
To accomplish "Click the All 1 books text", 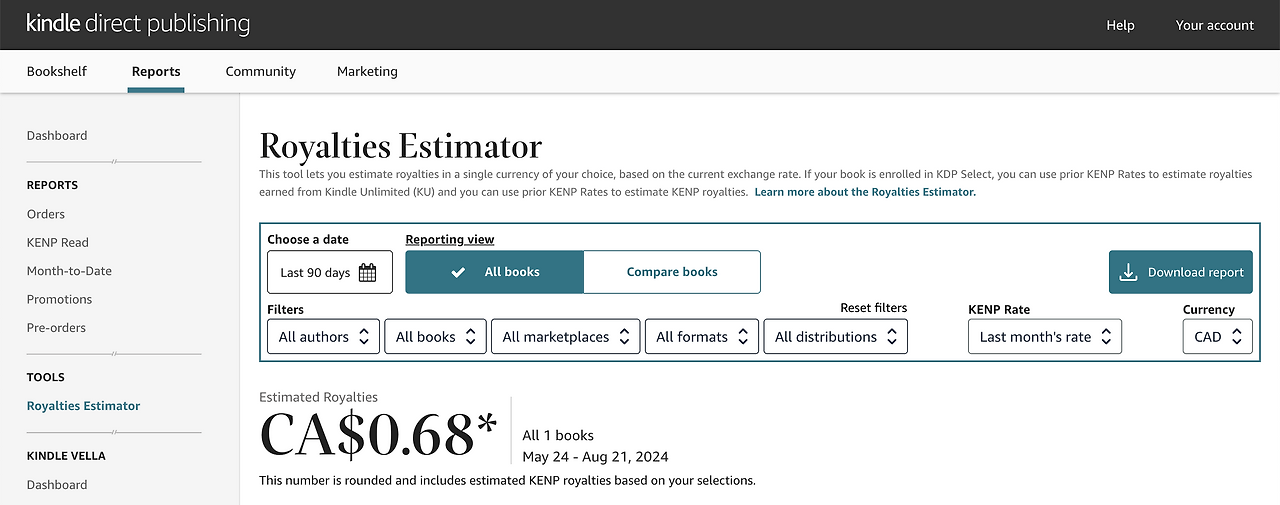I will (558, 436).
